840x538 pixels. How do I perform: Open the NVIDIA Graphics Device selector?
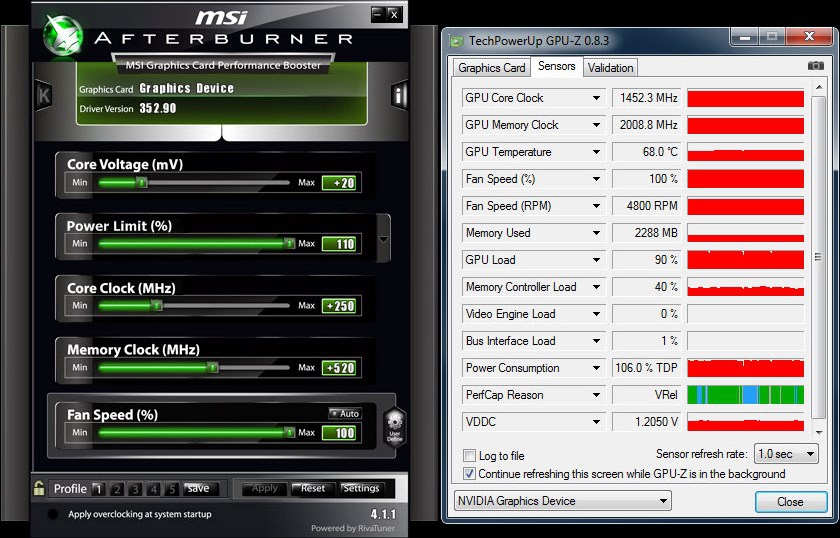562,501
